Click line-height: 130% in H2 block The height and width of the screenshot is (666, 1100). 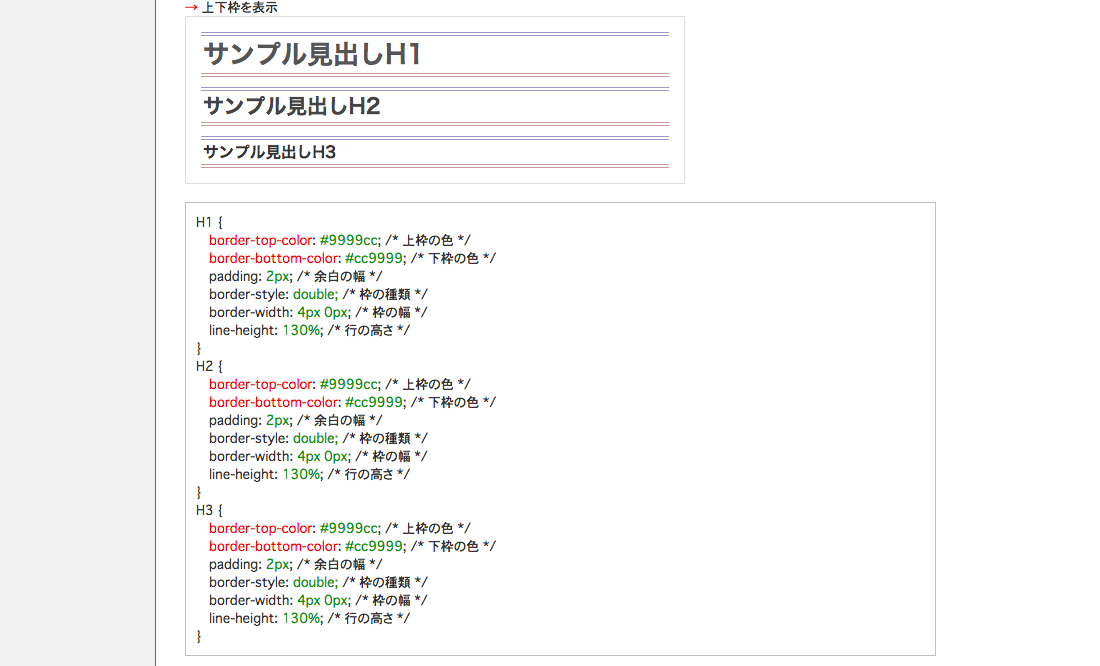tap(309, 474)
